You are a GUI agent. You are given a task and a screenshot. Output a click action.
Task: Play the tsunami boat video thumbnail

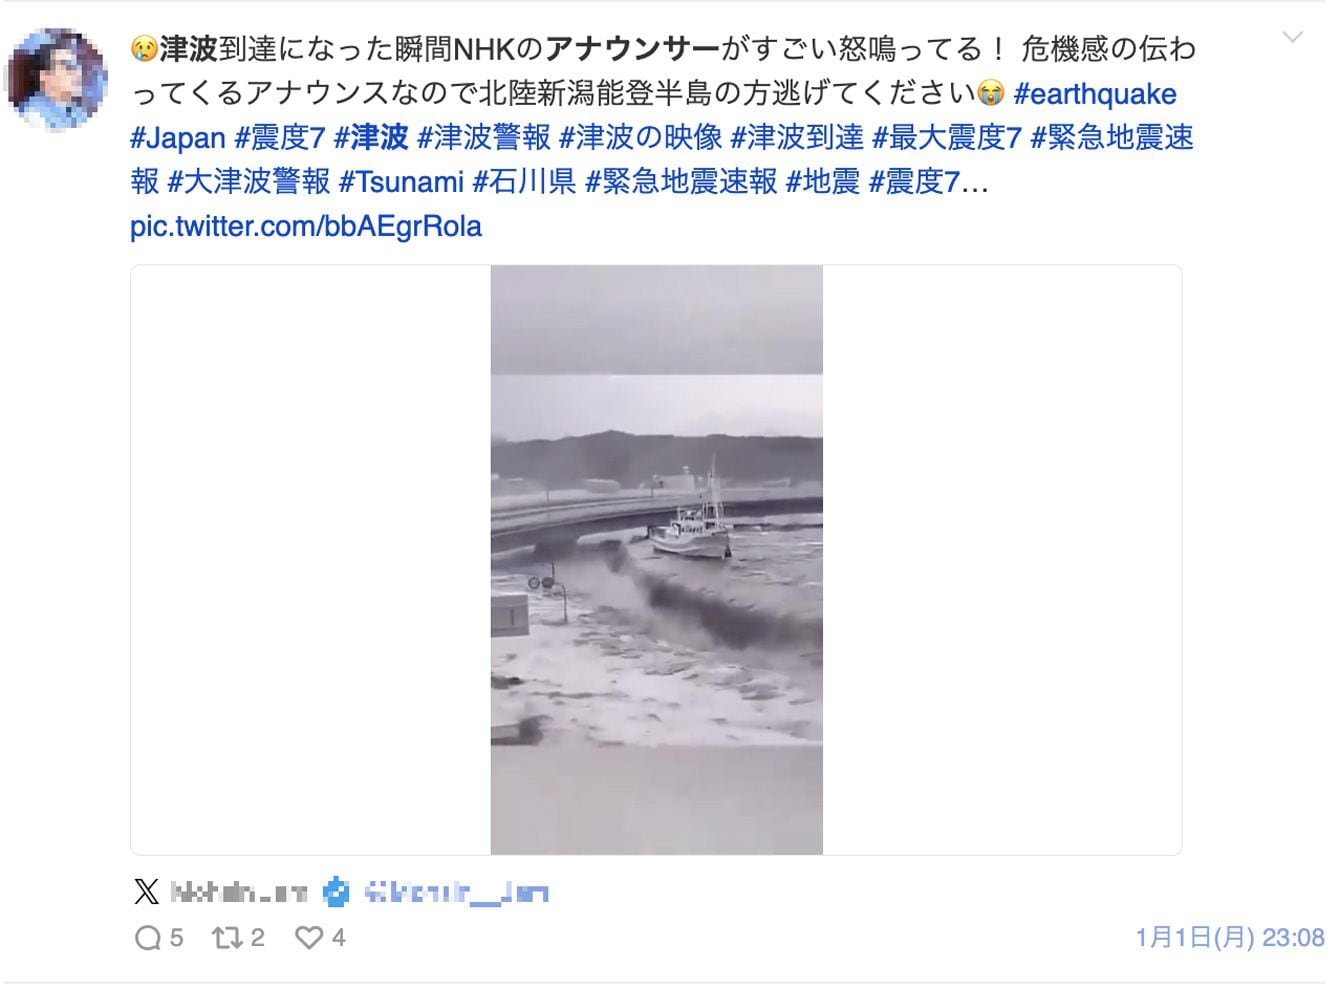click(657, 560)
